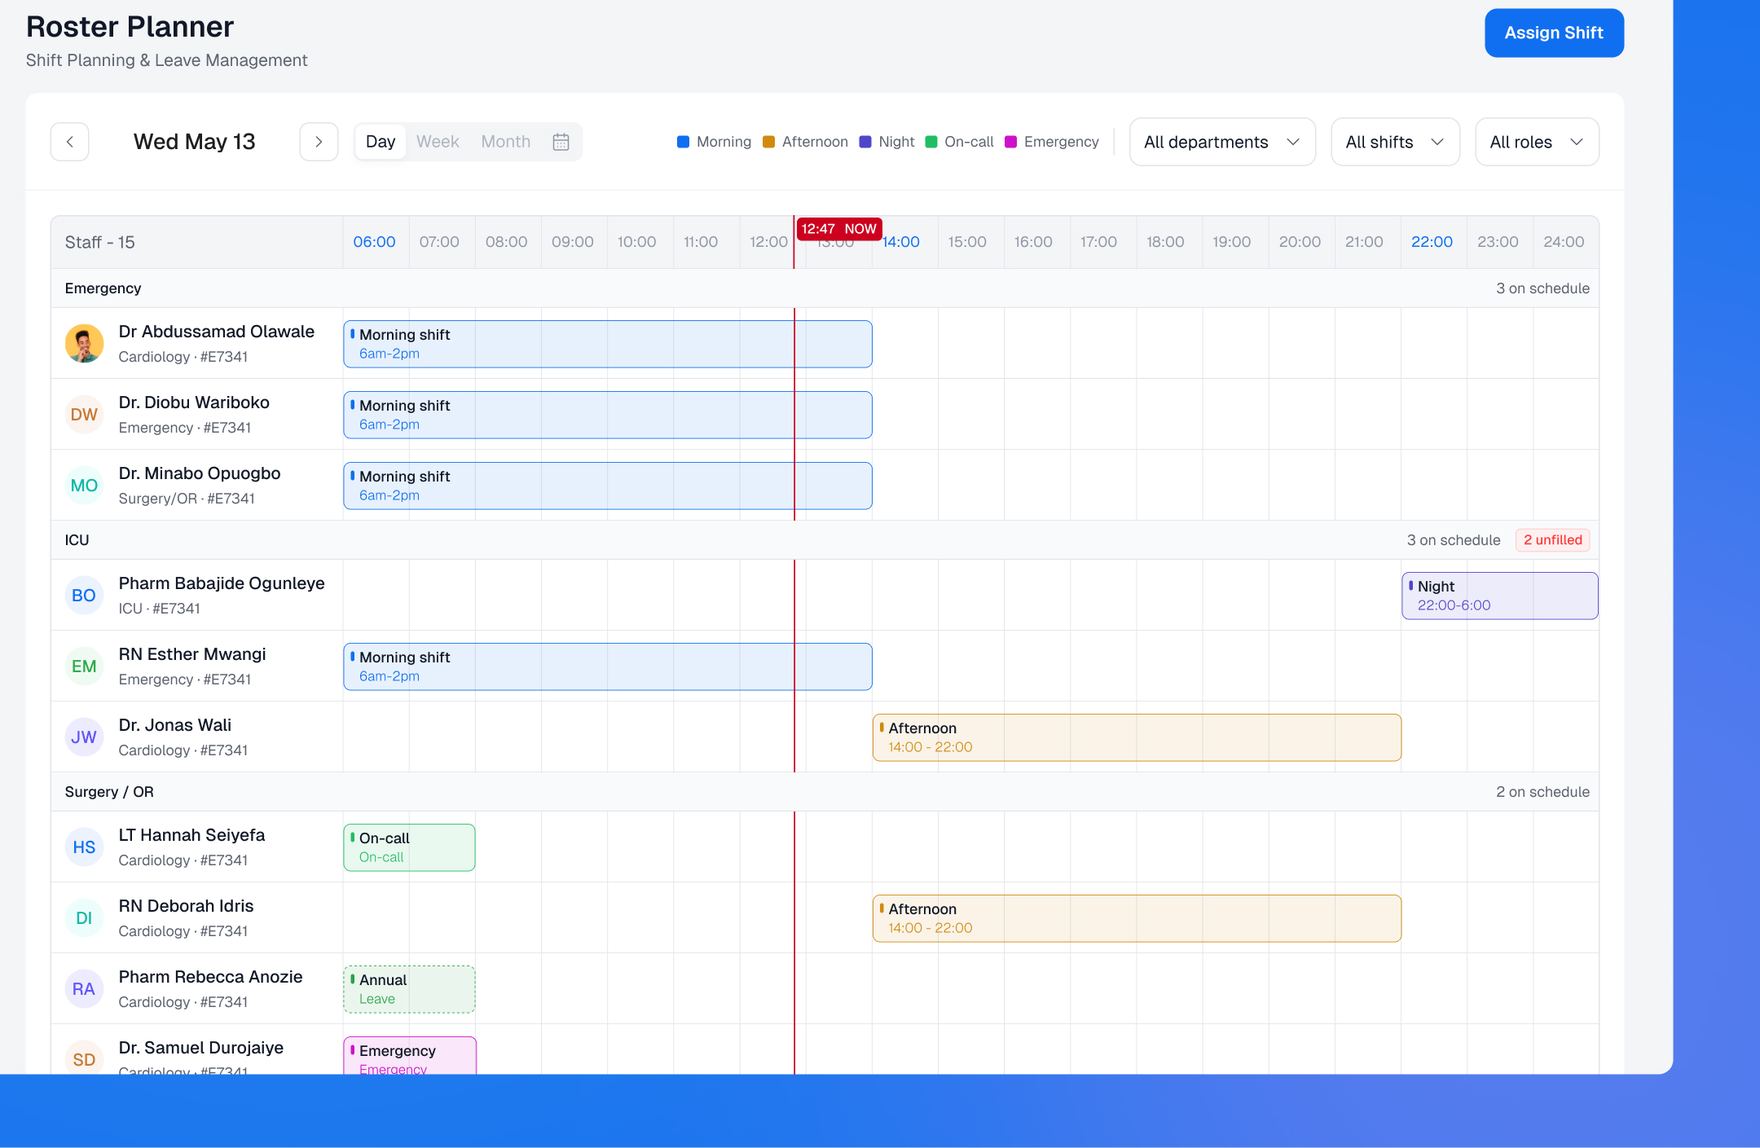Click the DI avatar for RN Deborah Idris
The width and height of the screenshot is (1760, 1148).
pyautogui.click(x=84, y=918)
